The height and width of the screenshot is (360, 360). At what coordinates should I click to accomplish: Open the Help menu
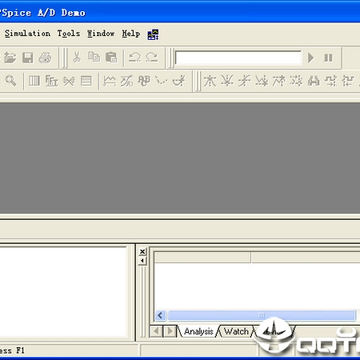pyautogui.click(x=131, y=34)
